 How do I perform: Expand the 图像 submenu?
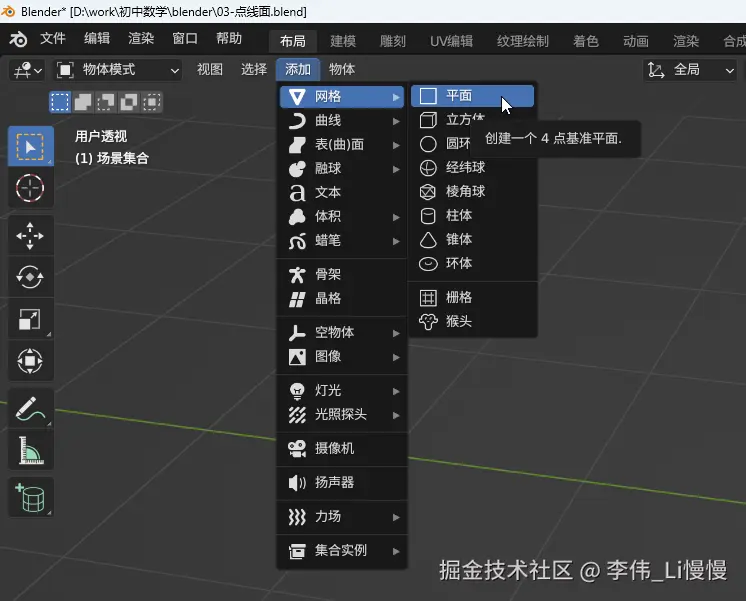pos(342,356)
